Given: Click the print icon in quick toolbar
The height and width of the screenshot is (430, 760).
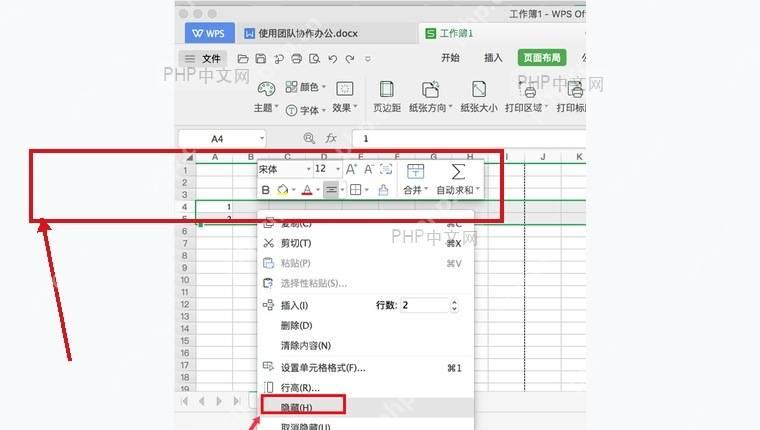Looking at the screenshot, I should click(296, 59).
